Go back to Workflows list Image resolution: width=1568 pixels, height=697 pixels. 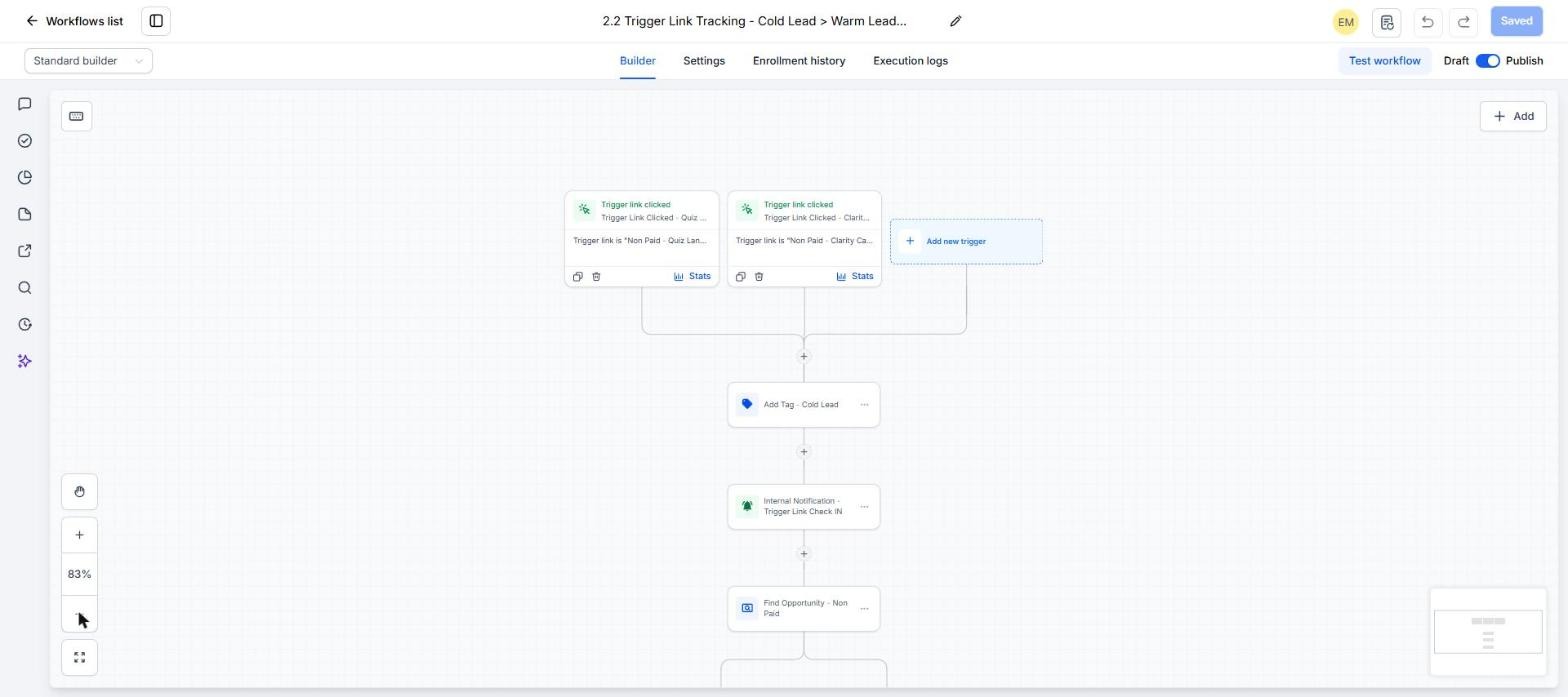tap(74, 21)
